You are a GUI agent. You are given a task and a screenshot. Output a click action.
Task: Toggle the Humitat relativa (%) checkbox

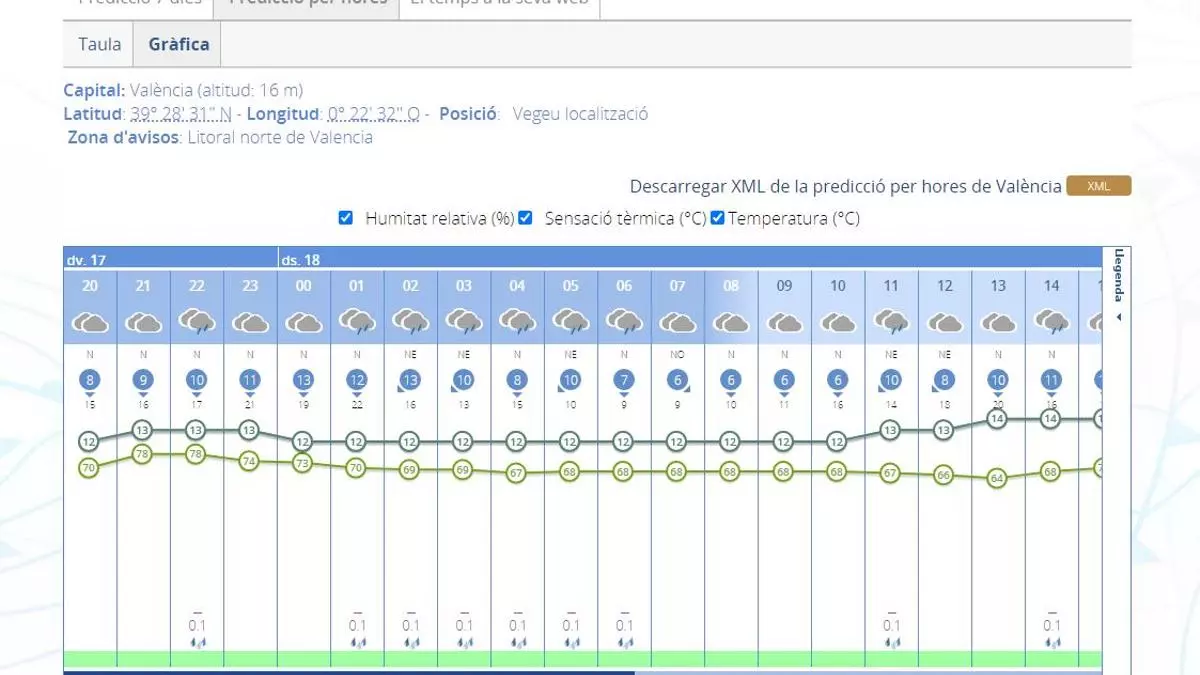pos(346,218)
